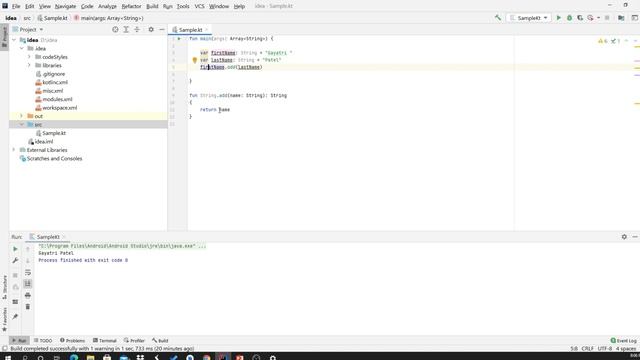Run SampleKt with green play button

(559, 18)
